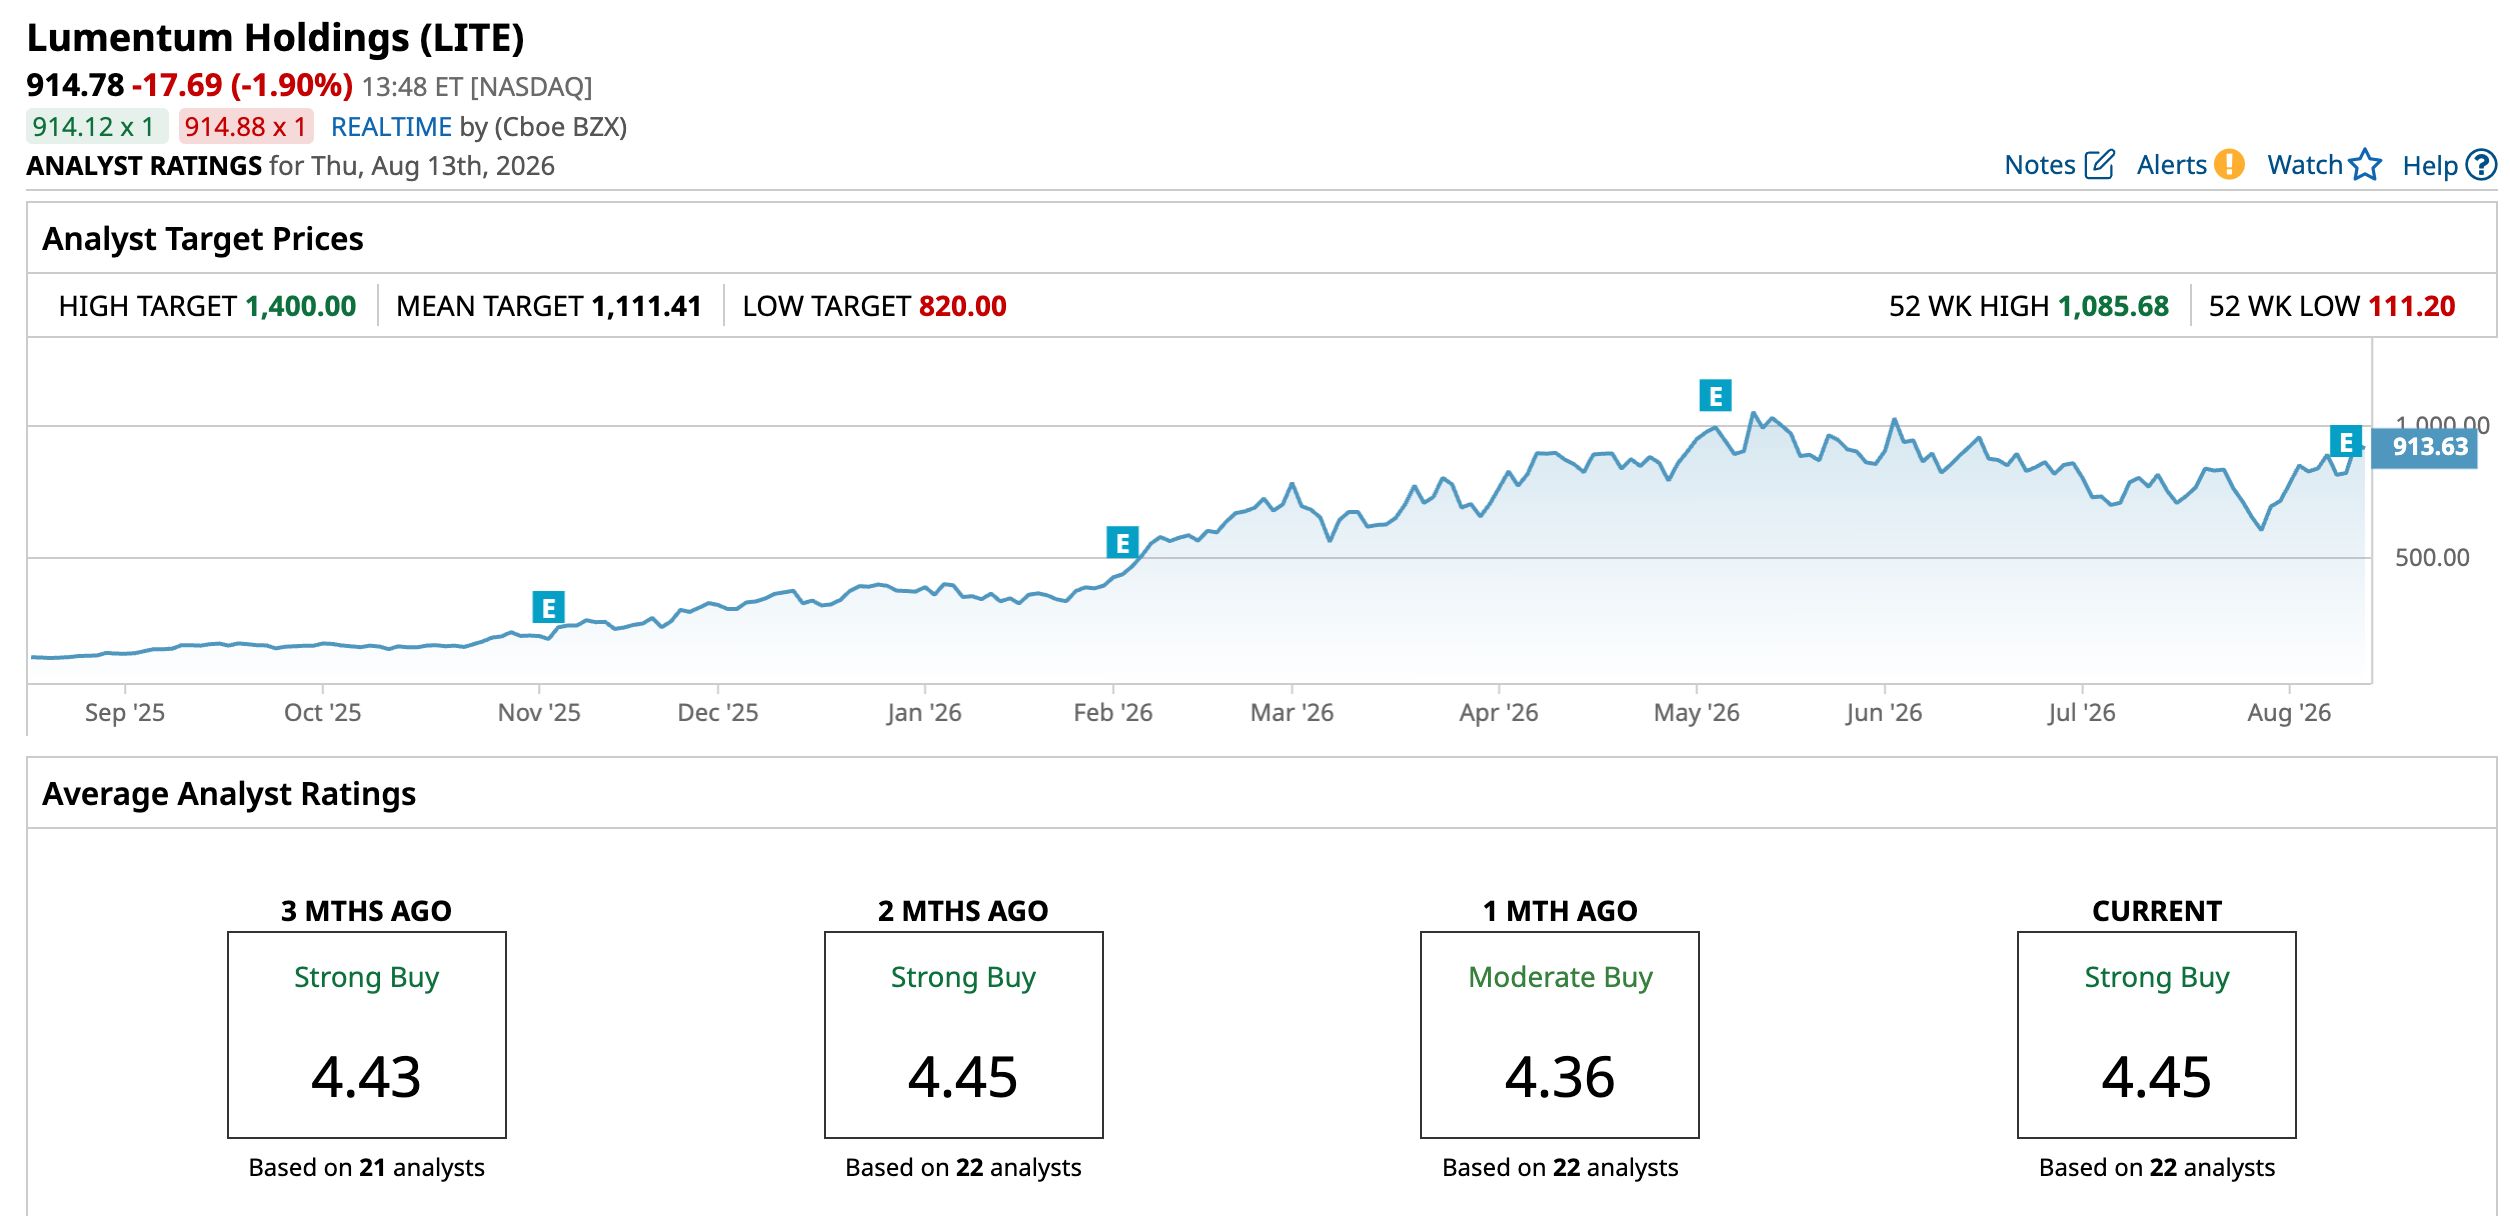The height and width of the screenshot is (1216, 2510).
Task: Open the Help question mark icon
Action: (2481, 165)
